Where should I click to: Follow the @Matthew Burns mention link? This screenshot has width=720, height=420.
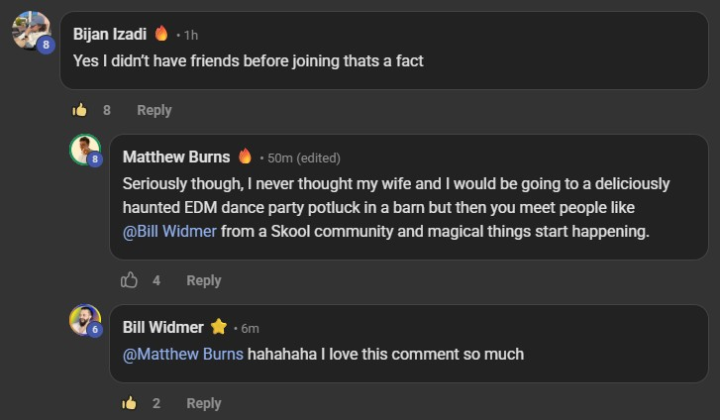(183, 354)
